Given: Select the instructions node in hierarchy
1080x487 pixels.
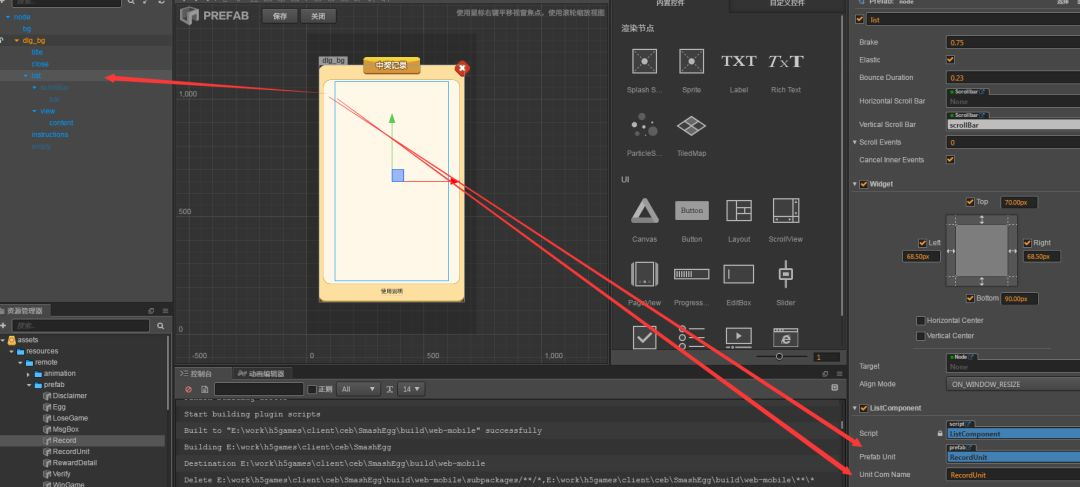Looking at the screenshot, I should pos(50,134).
